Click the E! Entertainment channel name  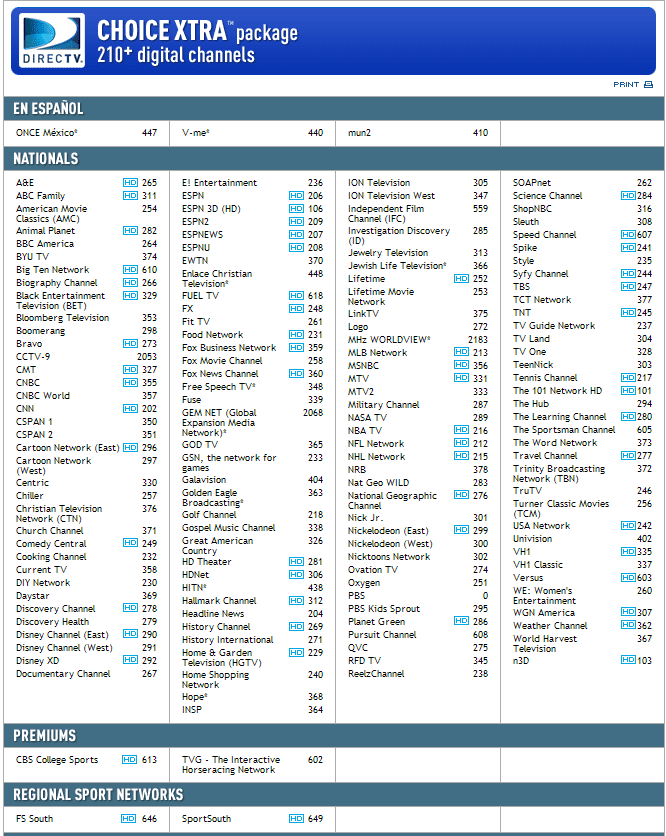219,183
